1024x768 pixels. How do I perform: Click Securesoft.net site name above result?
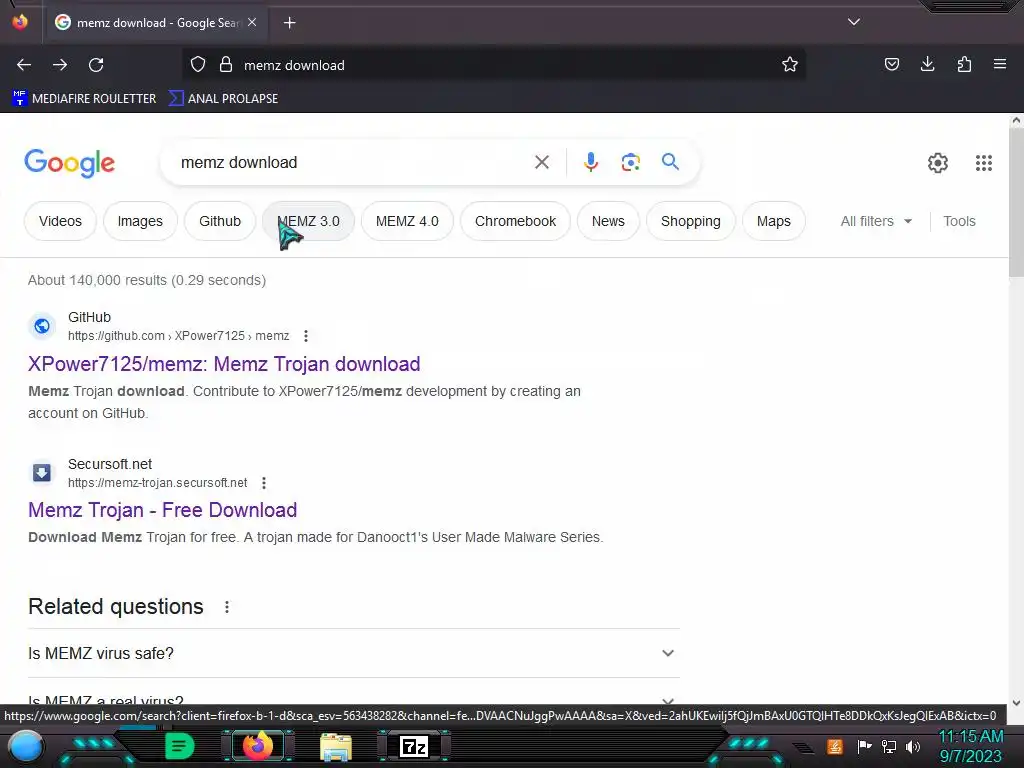tap(110, 464)
